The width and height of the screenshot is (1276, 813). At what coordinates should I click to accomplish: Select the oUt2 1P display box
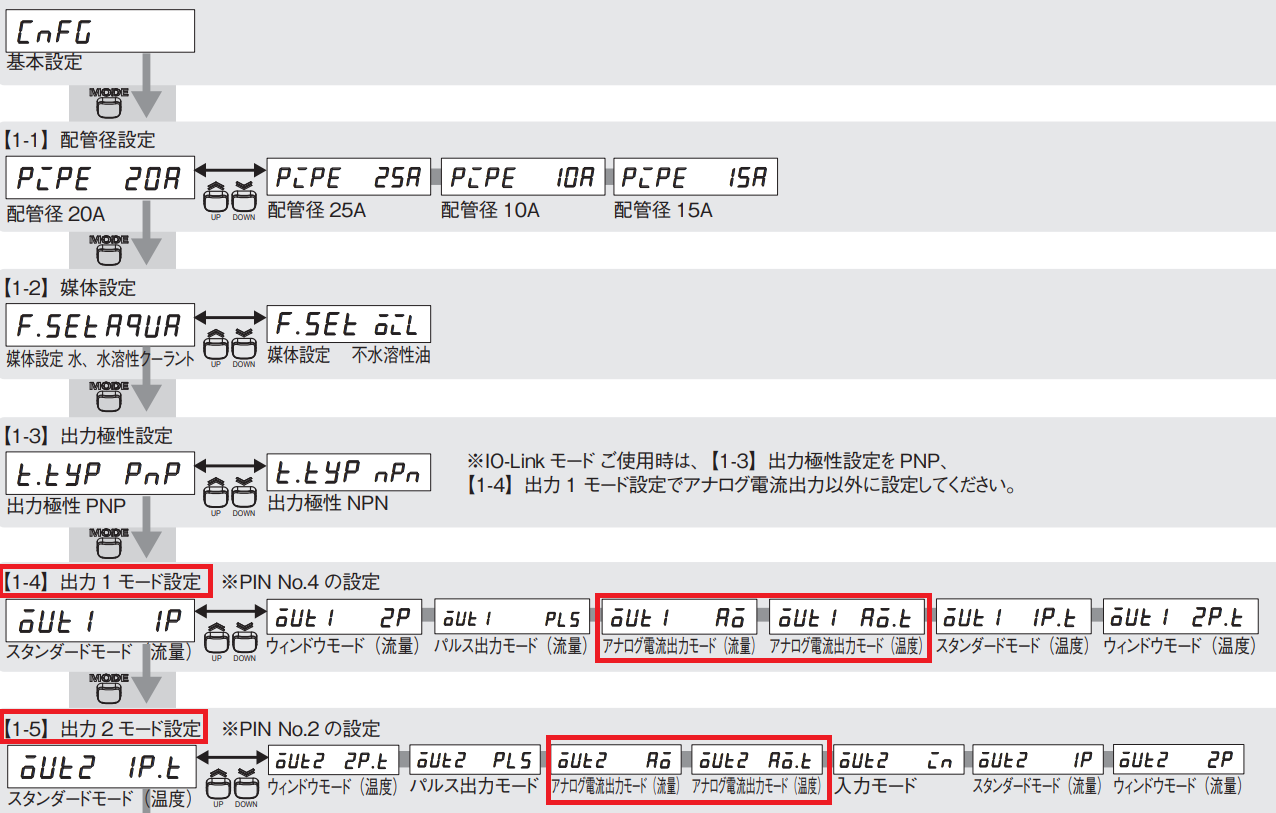1039,758
